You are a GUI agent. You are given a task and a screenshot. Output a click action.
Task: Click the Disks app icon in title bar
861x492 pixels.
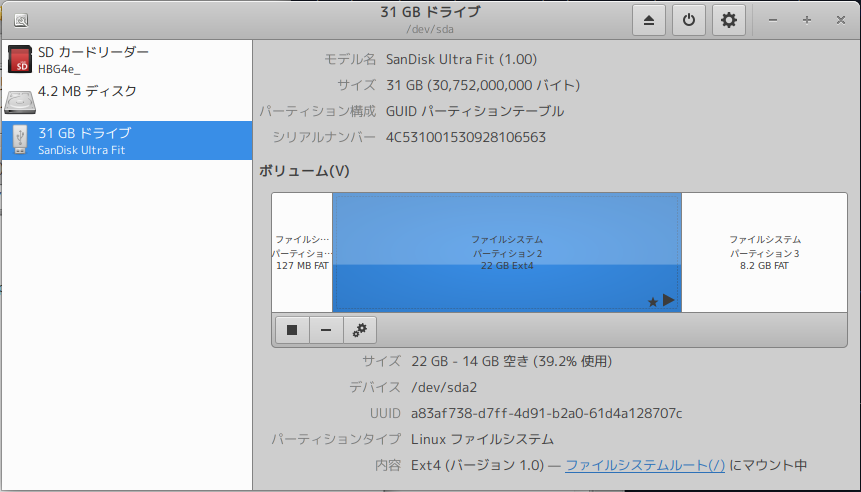click(21, 20)
